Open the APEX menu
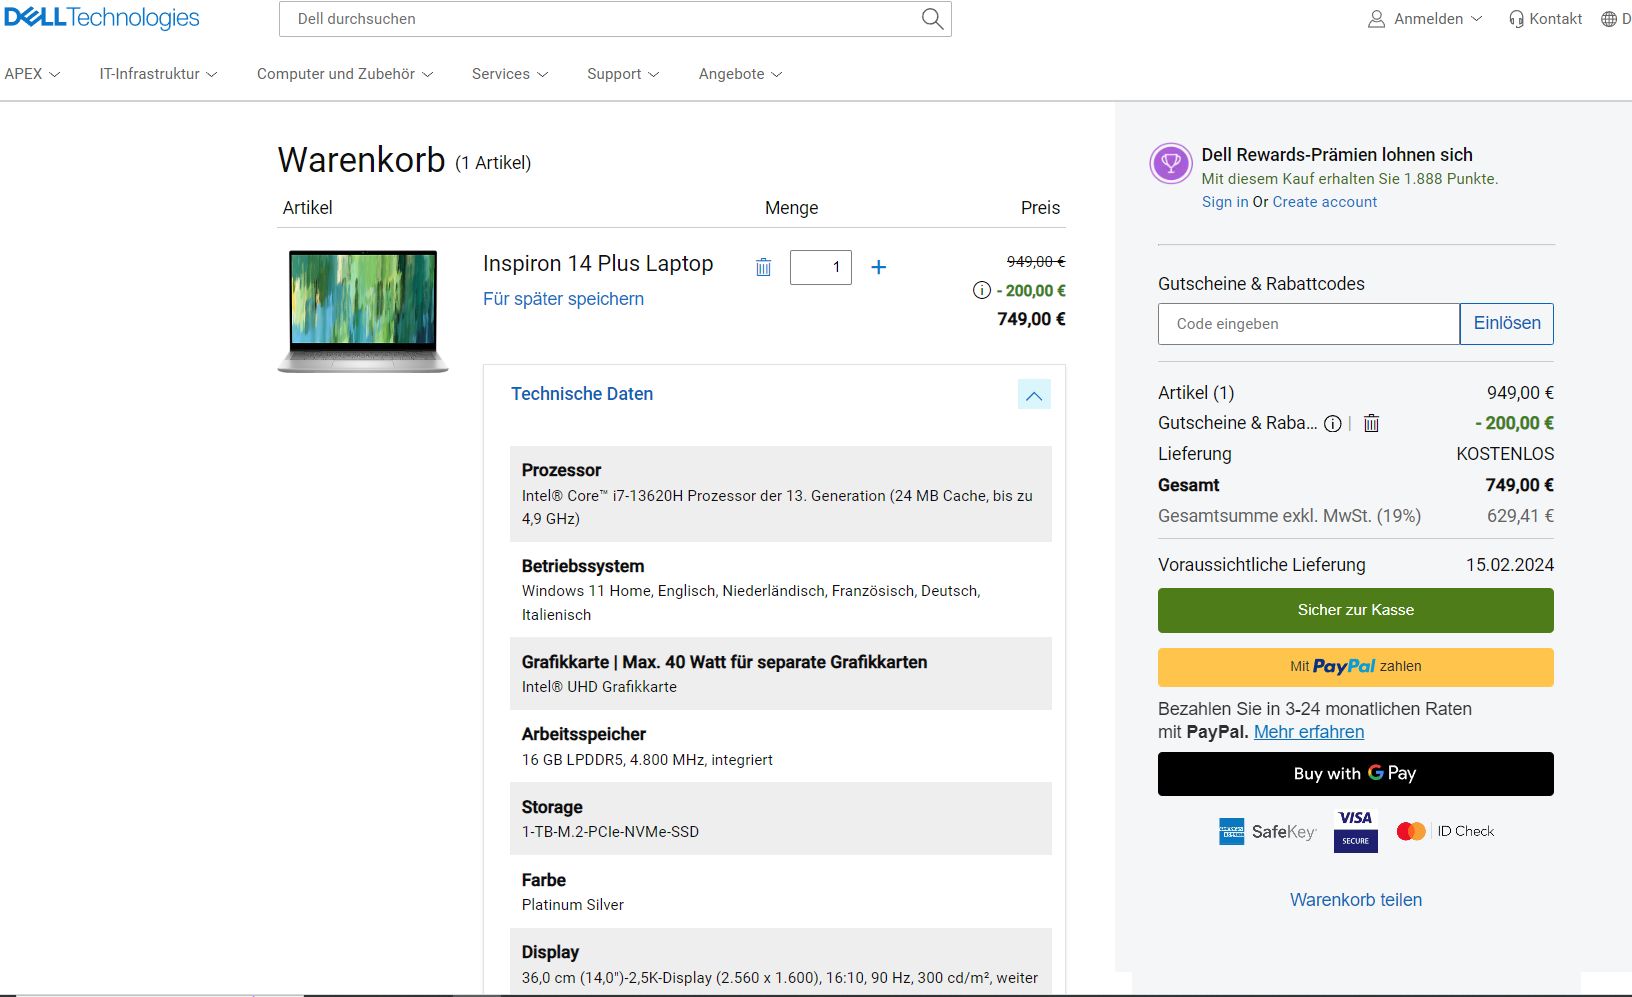Image resolution: width=1632 pixels, height=997 pixels. pyautogui.click(x=32, y=74)
